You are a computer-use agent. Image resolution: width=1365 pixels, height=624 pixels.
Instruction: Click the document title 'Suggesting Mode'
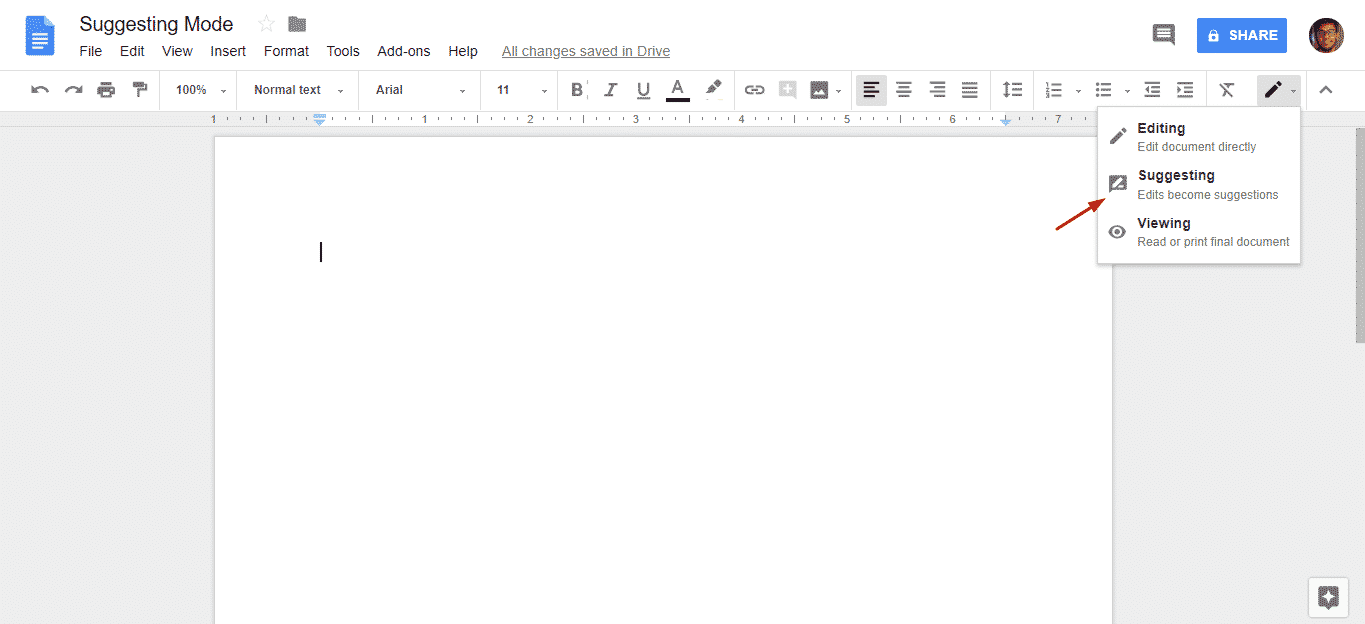pos(156,24)
